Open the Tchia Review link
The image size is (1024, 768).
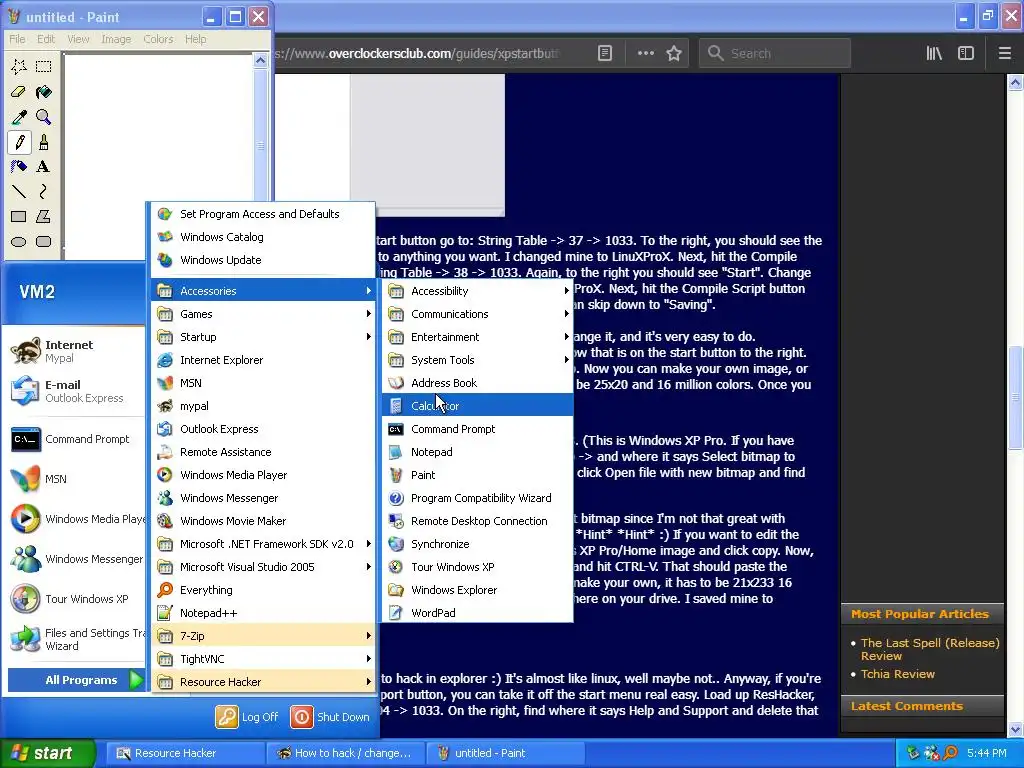pyautogui.click(x=897, y=674)
